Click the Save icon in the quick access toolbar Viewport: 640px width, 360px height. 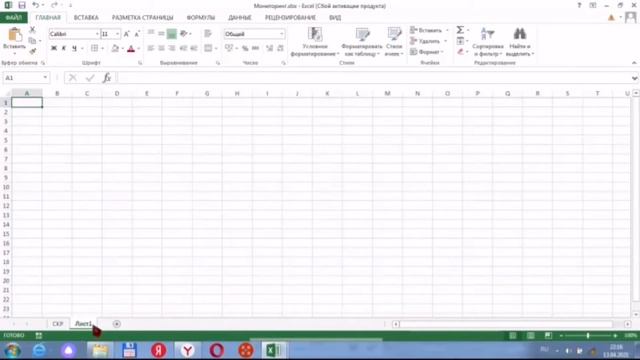[22, 5]
